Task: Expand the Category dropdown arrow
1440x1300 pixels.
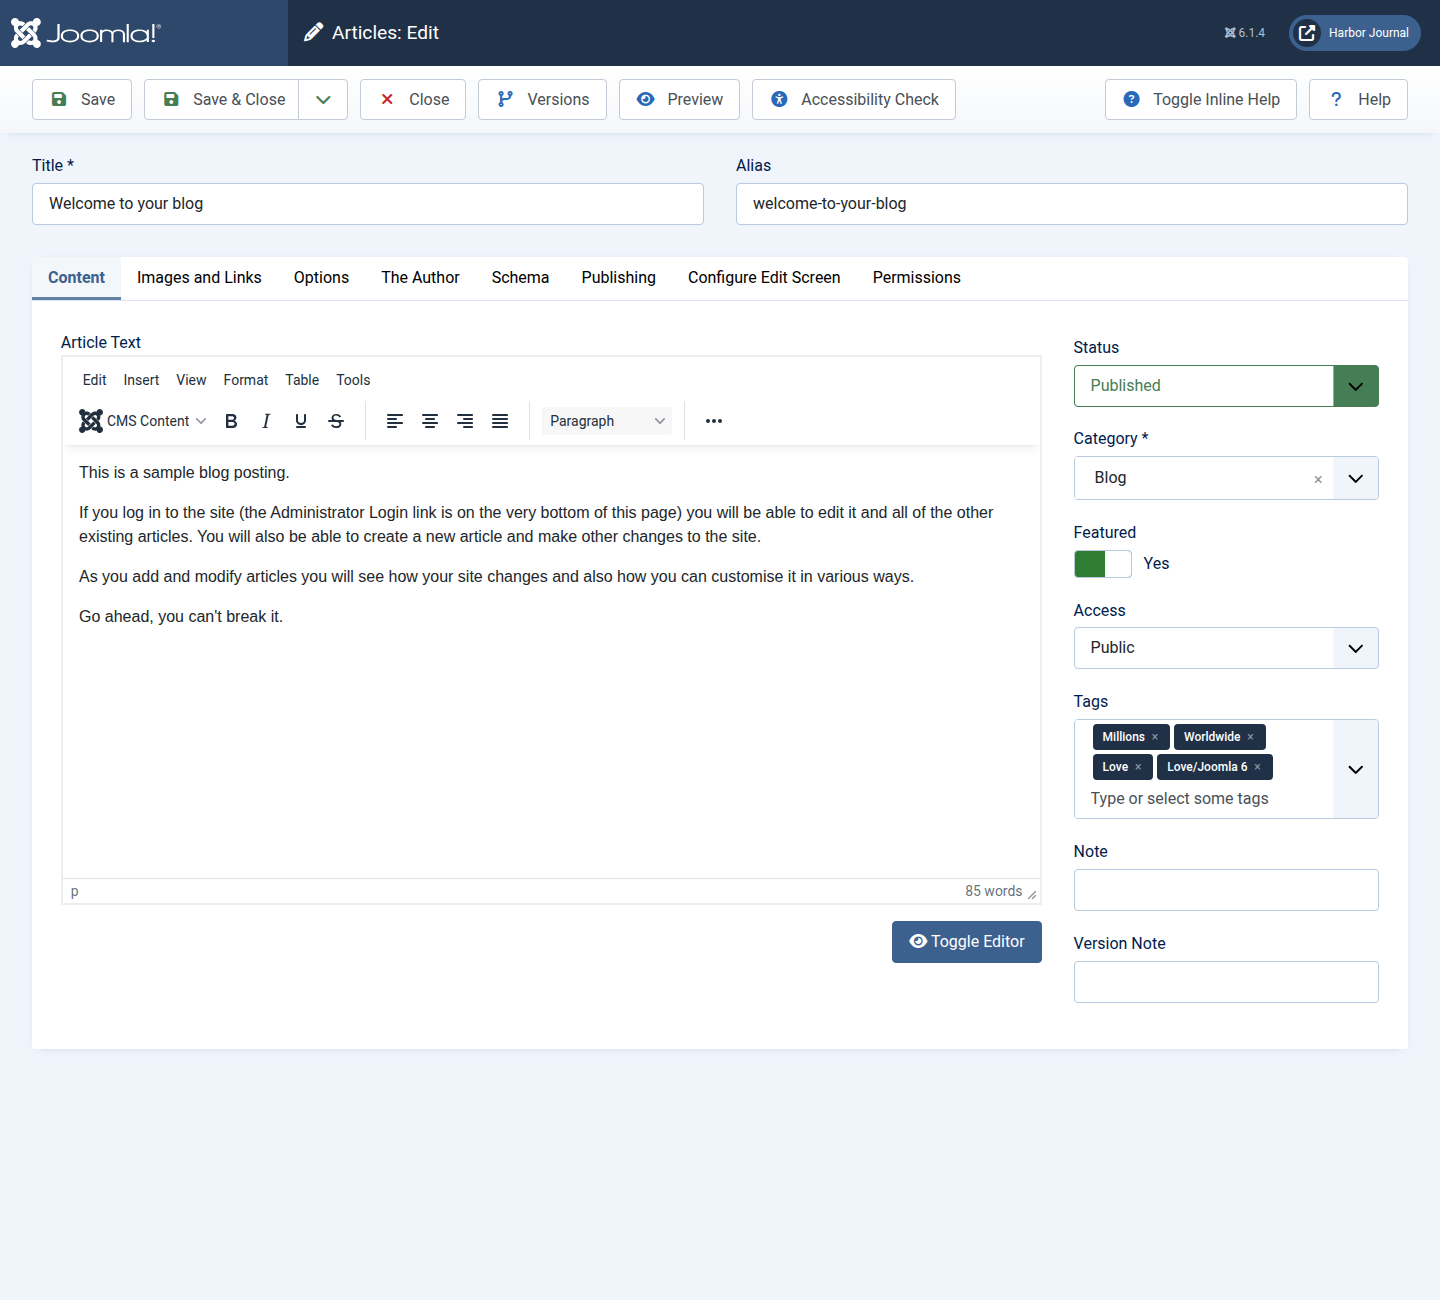Action: coord(1356,478)
